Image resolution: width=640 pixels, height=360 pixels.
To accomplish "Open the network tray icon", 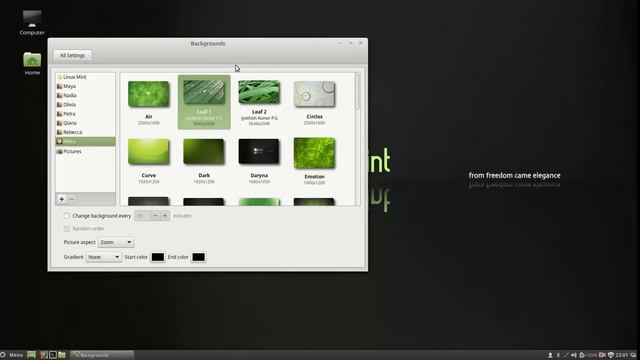I will pyautogui.click(x=566, y=355).
